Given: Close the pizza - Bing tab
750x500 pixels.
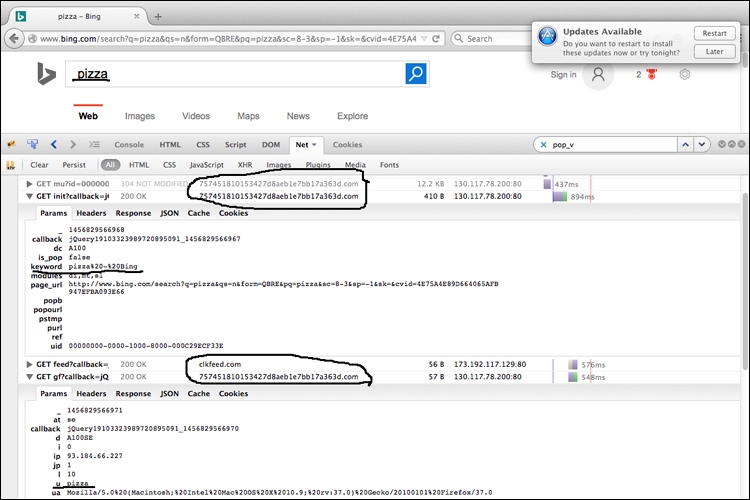Looking at the screenshot, I should coord(136,16).
